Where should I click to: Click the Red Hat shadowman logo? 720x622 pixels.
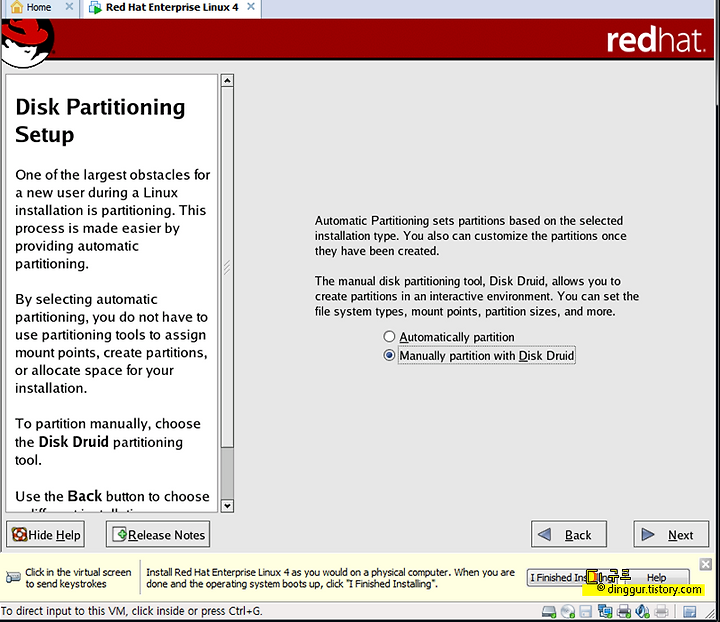(x=28, y=42)
